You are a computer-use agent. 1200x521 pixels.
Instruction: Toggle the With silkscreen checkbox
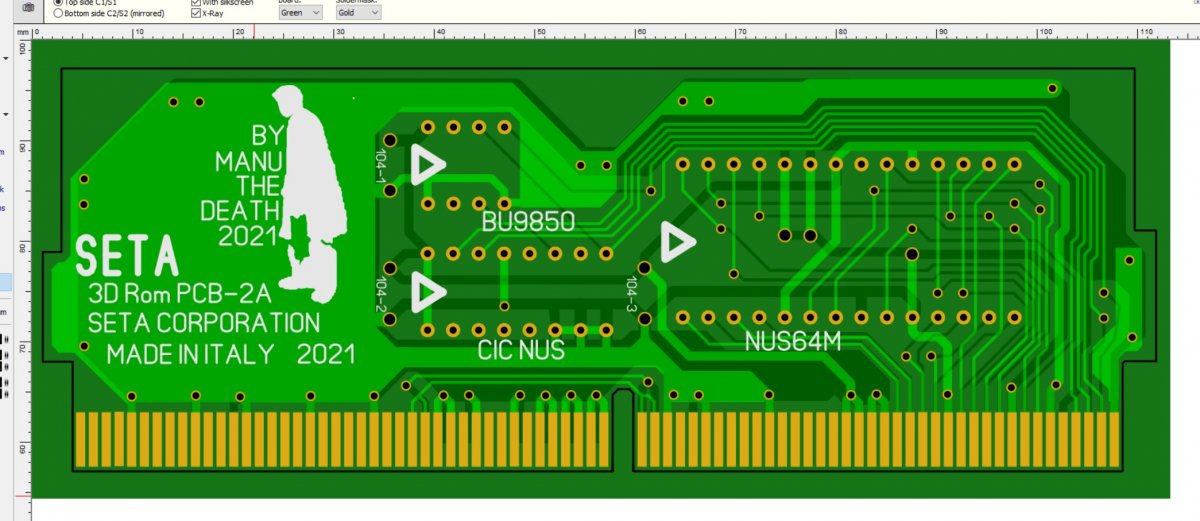click(195, 3)
